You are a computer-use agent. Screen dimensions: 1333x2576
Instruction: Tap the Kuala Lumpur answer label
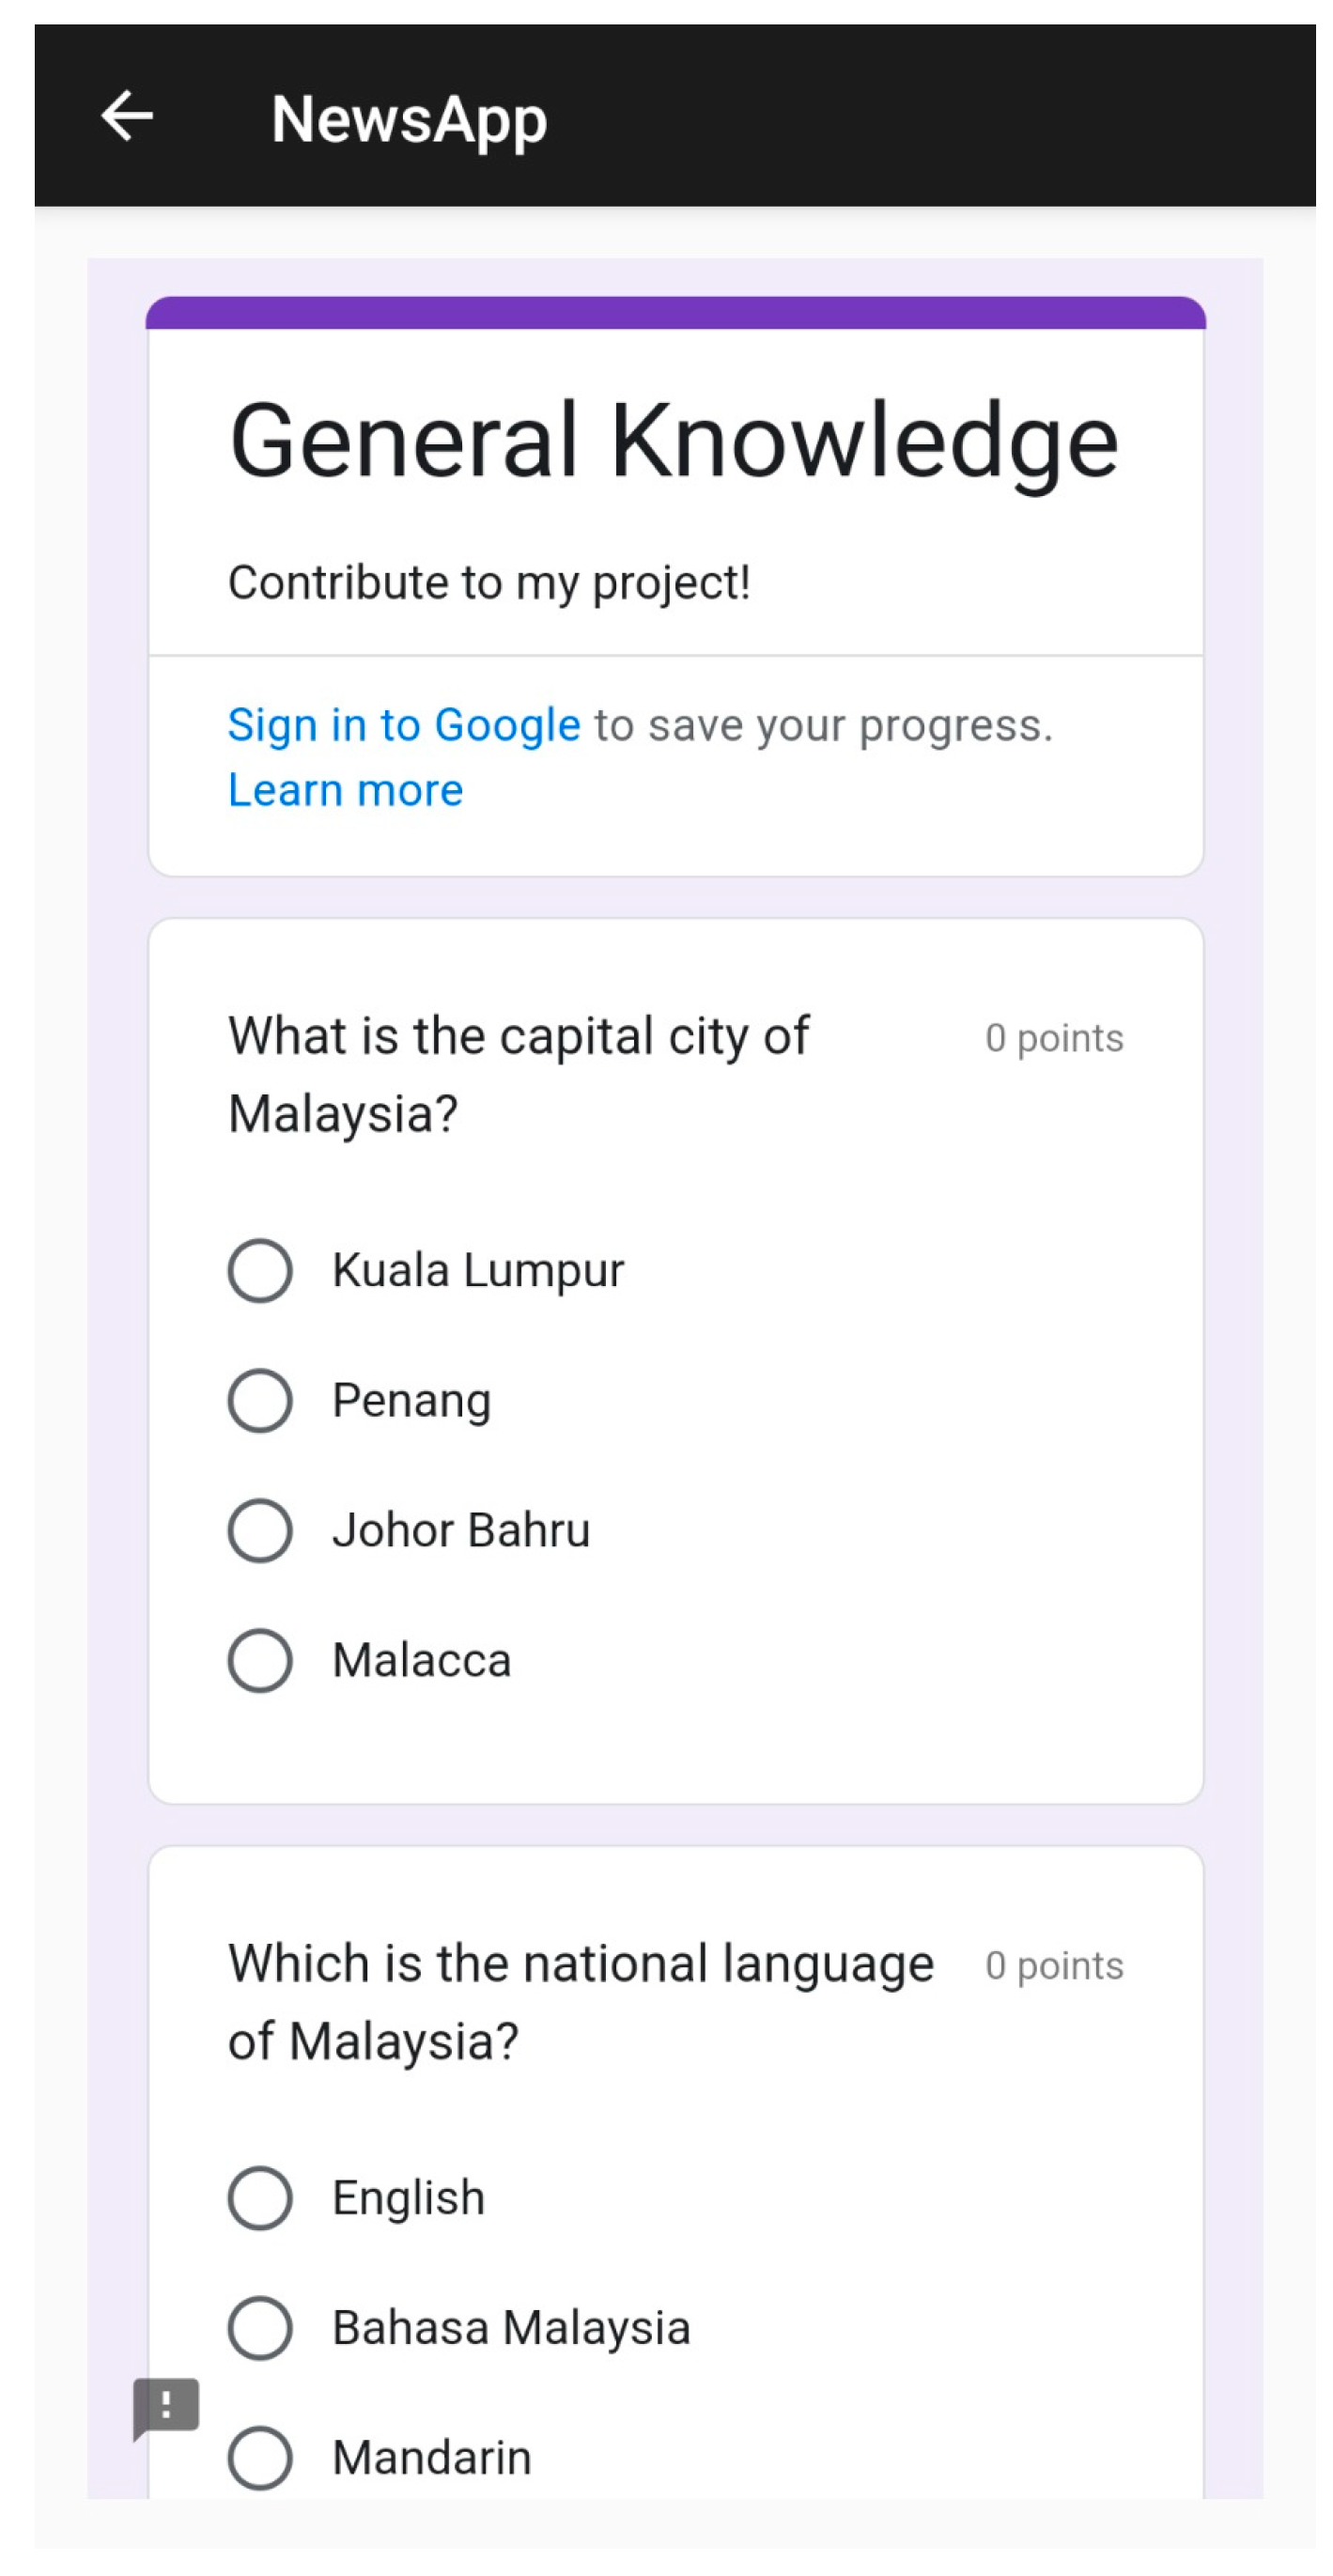(x=478, y=1270)
